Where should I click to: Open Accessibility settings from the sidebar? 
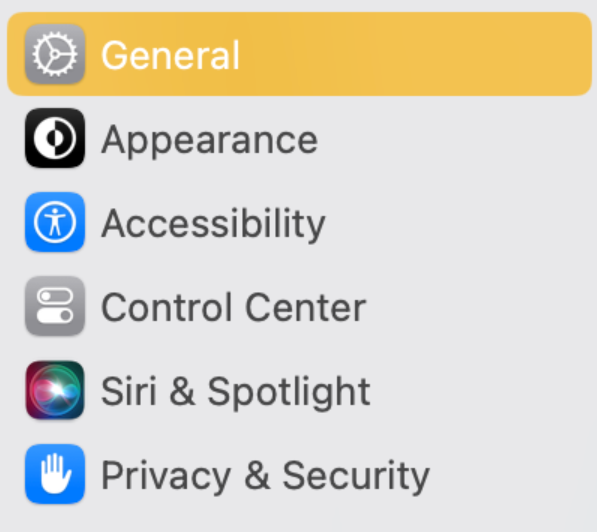(x=299, y=222)
